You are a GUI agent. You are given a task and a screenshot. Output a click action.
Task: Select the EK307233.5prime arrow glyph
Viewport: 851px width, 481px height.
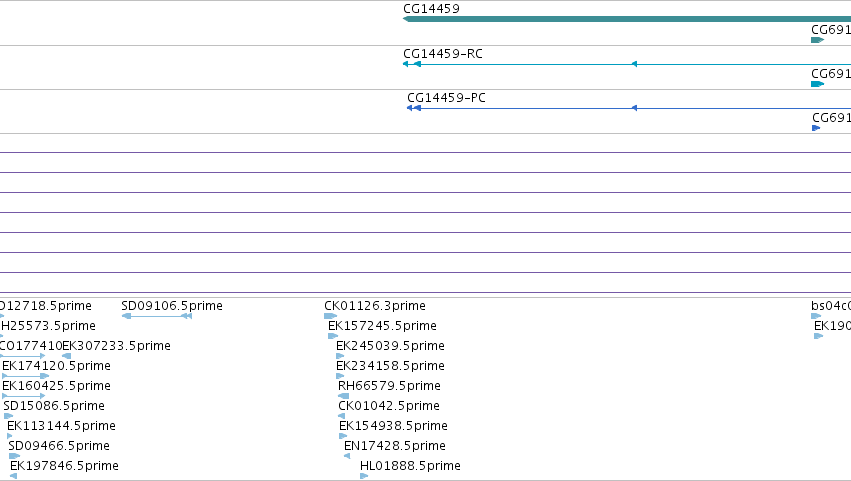point(67,356)
